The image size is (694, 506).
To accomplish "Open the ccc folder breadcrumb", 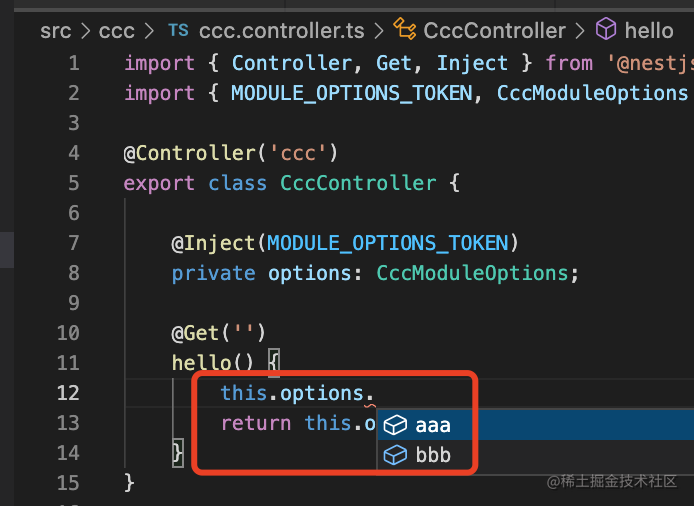I will [x=117, y=31].
